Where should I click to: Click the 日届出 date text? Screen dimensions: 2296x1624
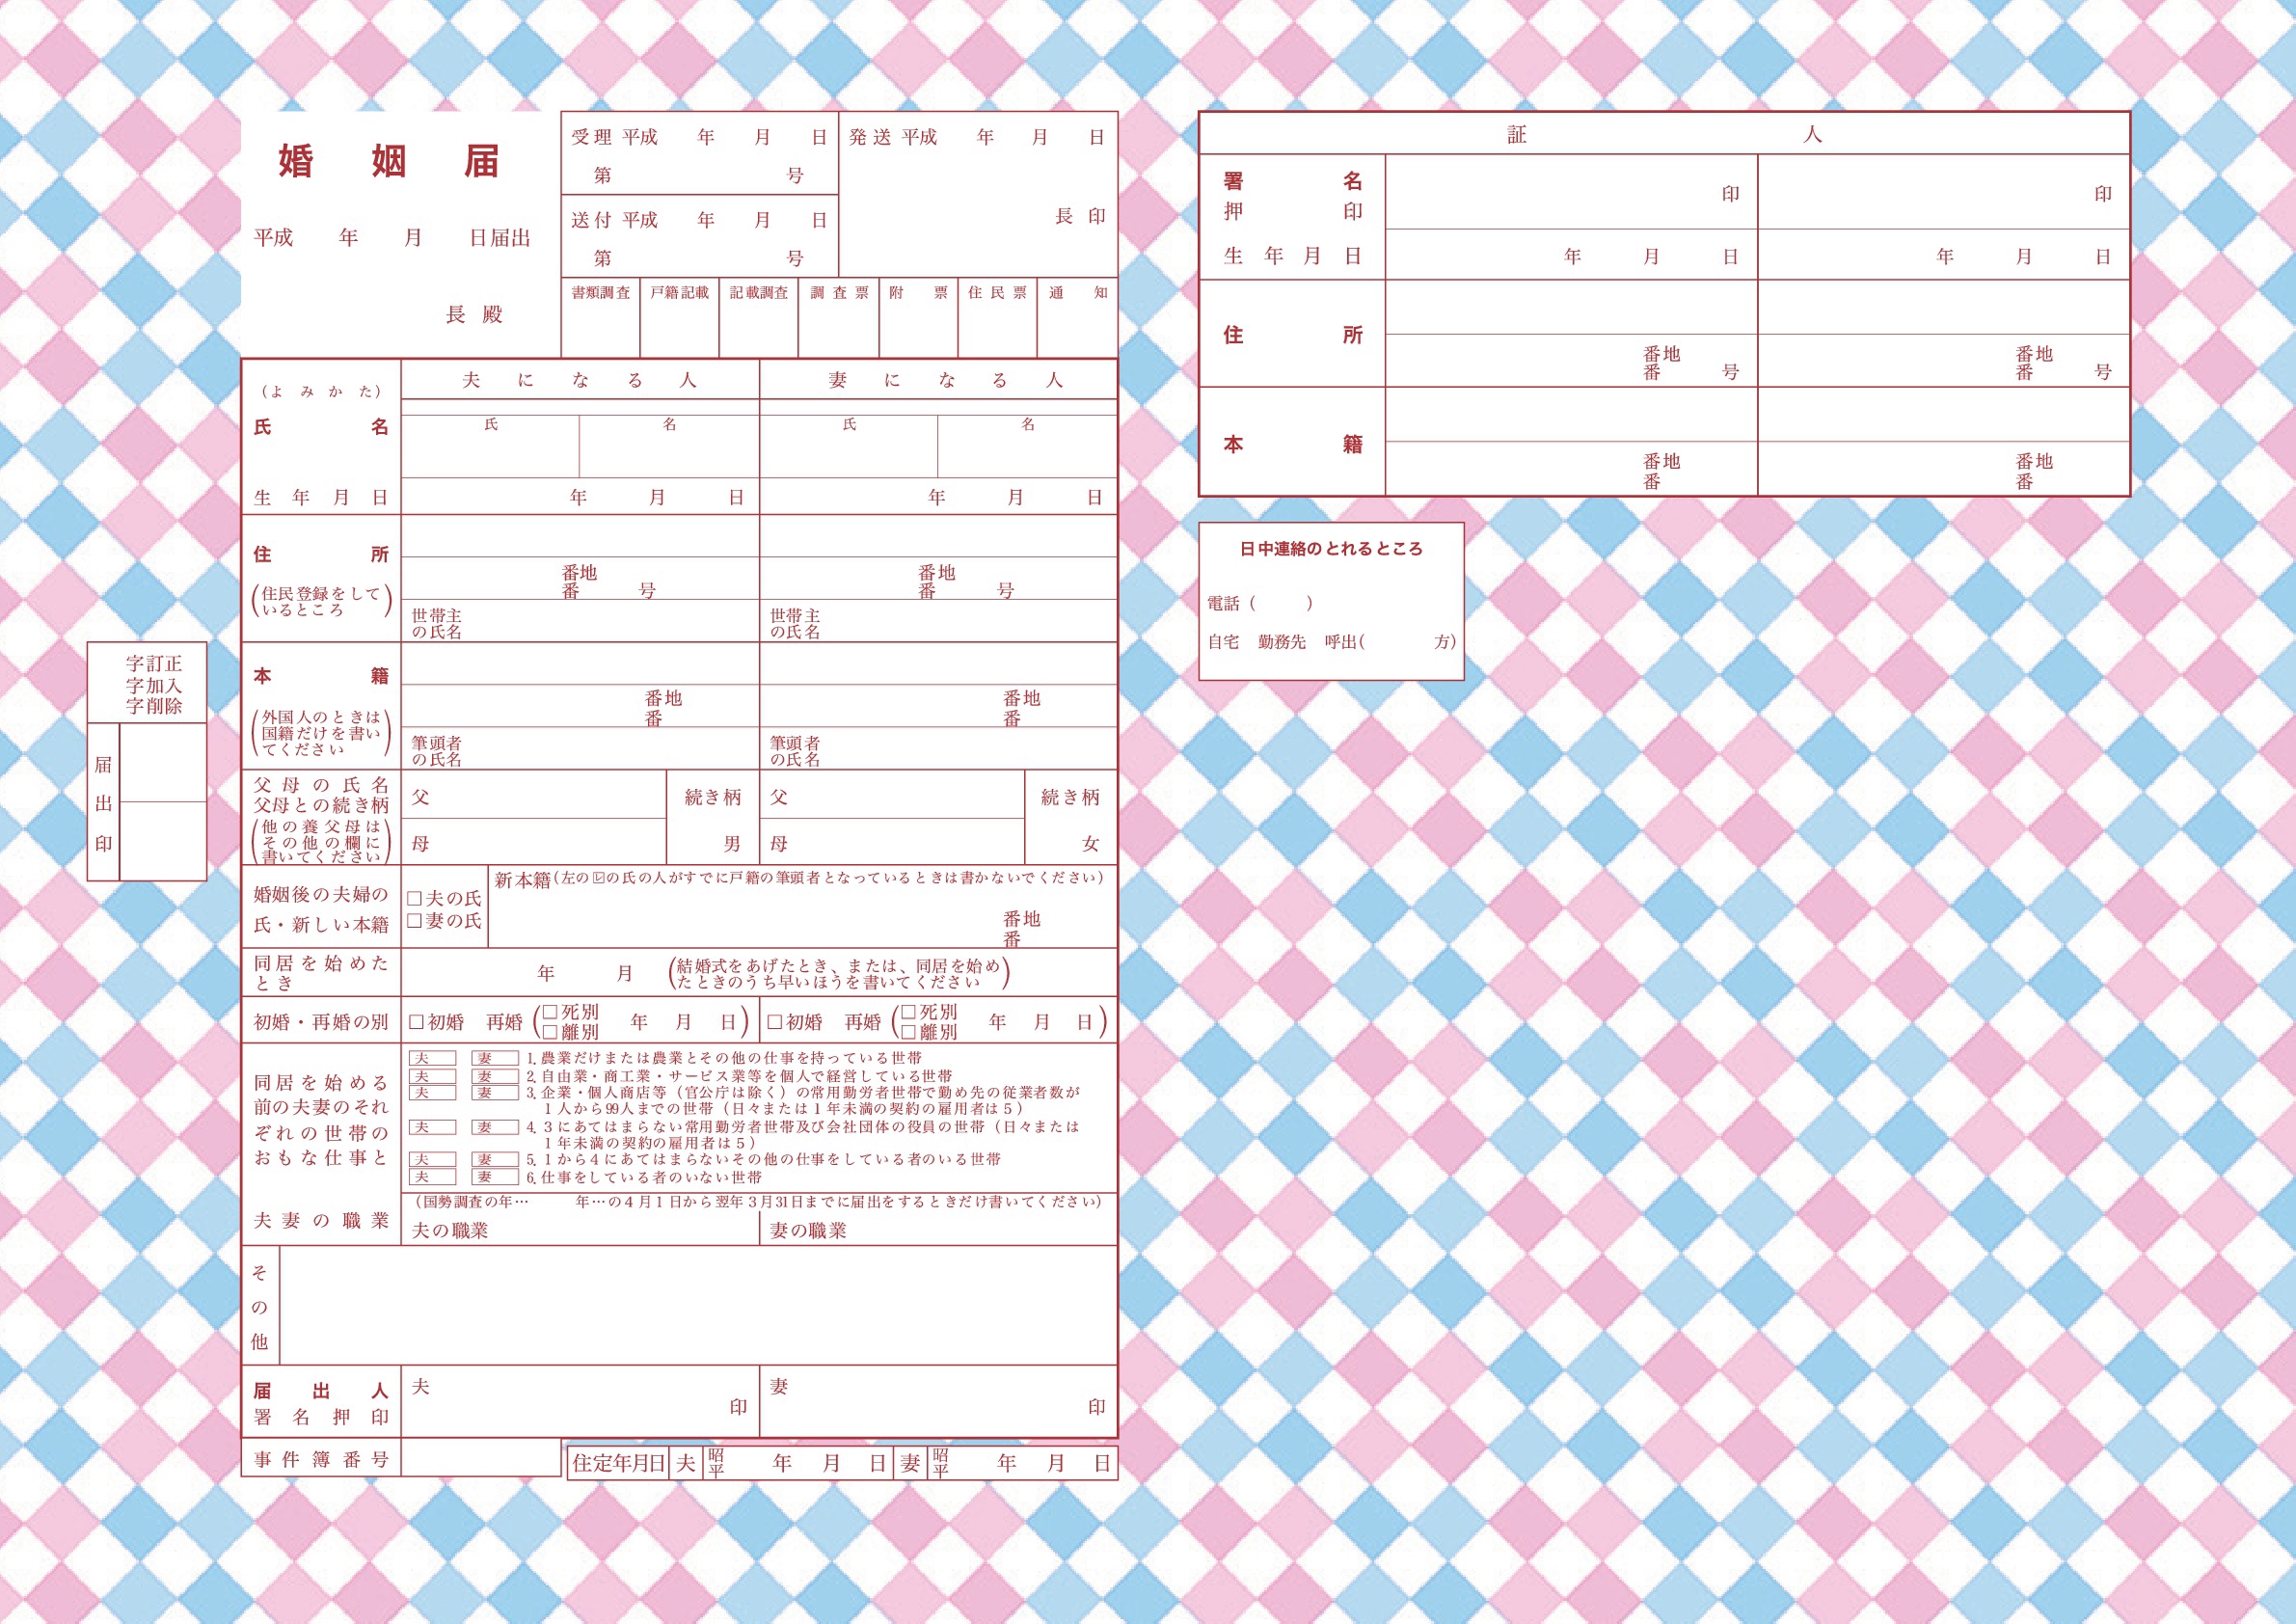click(500, 238)
